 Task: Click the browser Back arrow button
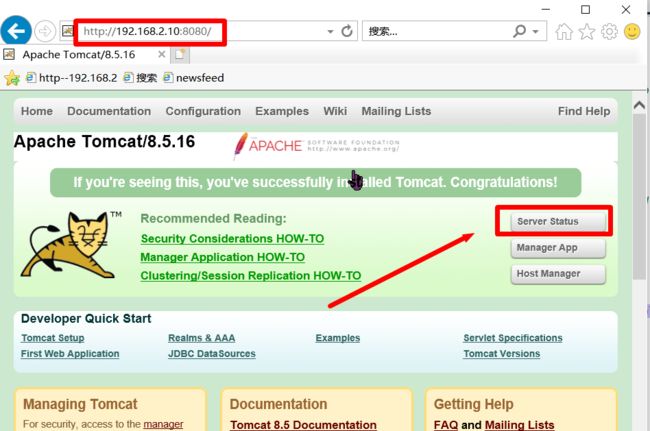pyautogui.click(x=16, y=31)
